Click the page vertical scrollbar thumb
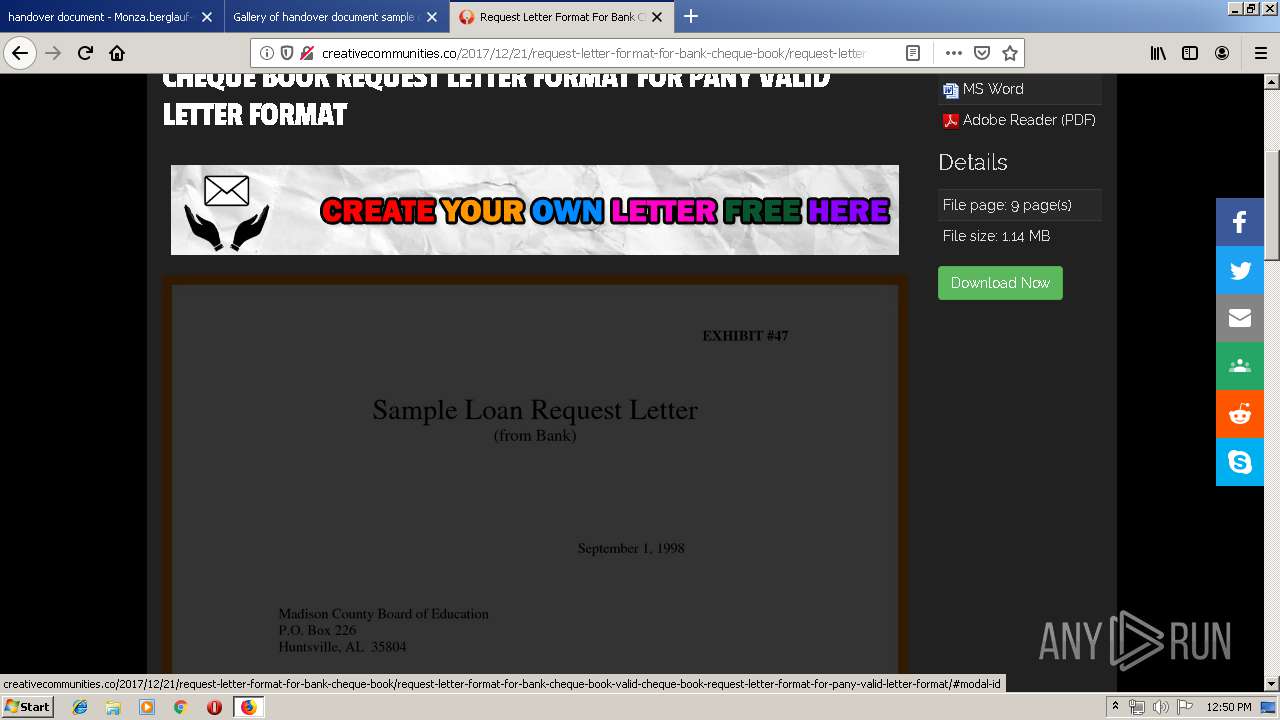This screenshot has width=1280, height=720. [x=1272, y=205]
